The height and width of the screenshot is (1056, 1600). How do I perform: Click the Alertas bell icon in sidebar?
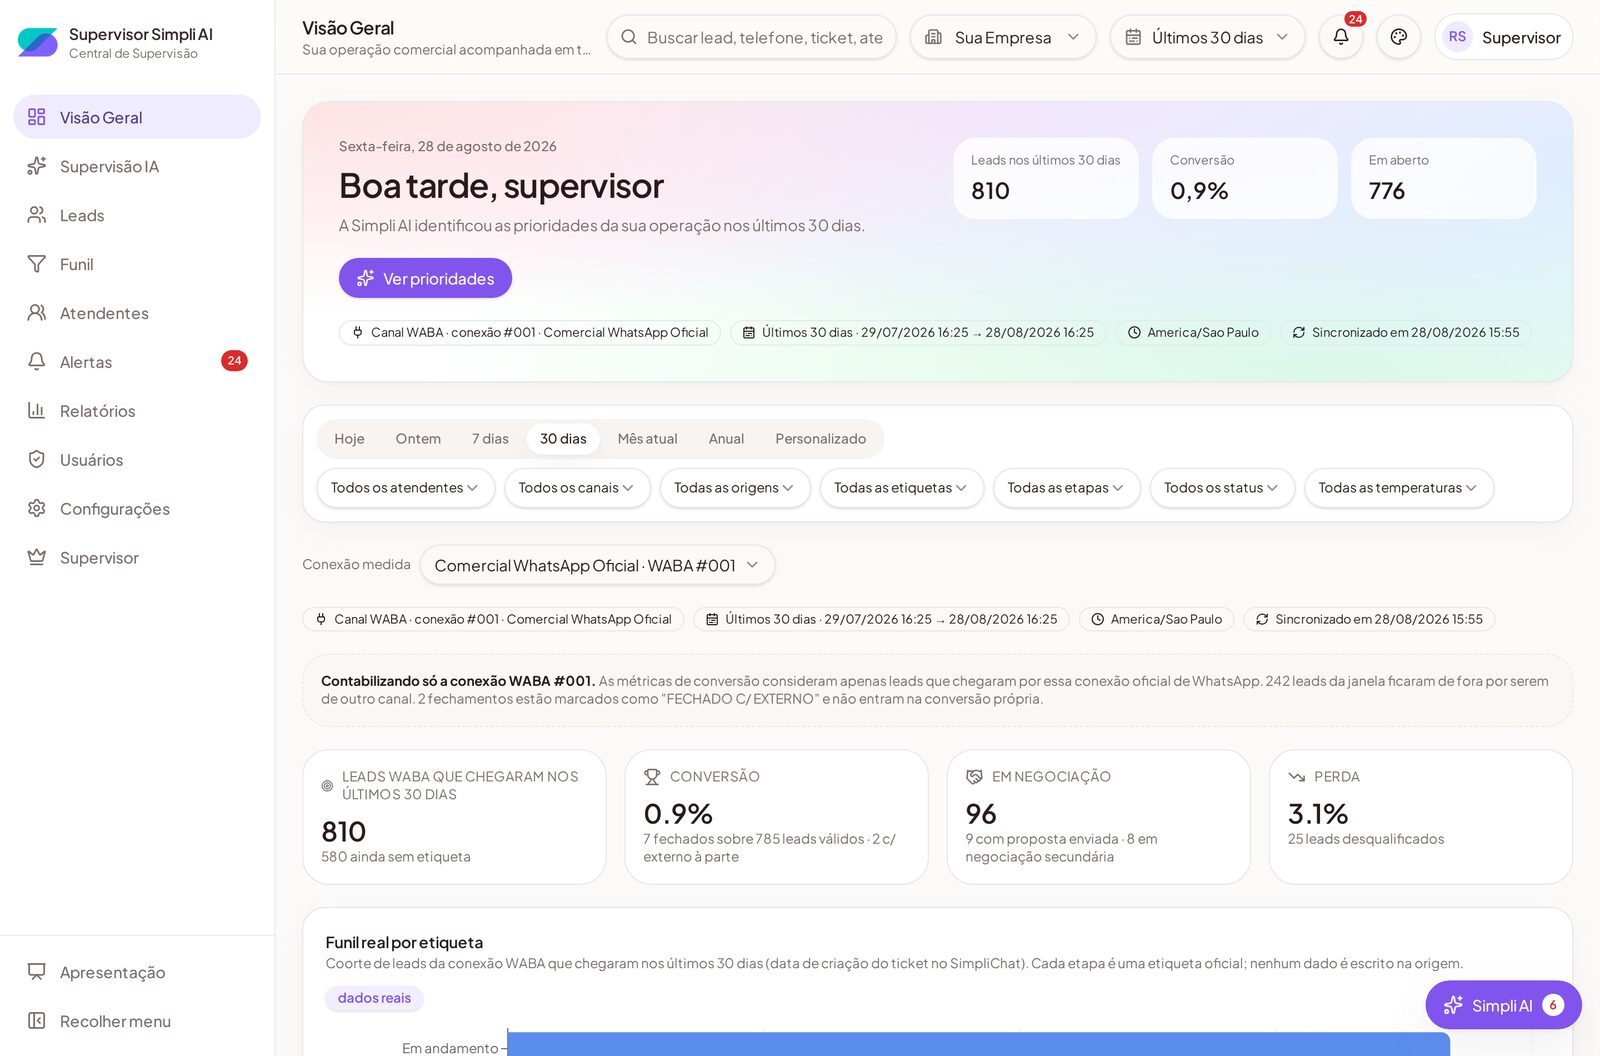point(37,362)
